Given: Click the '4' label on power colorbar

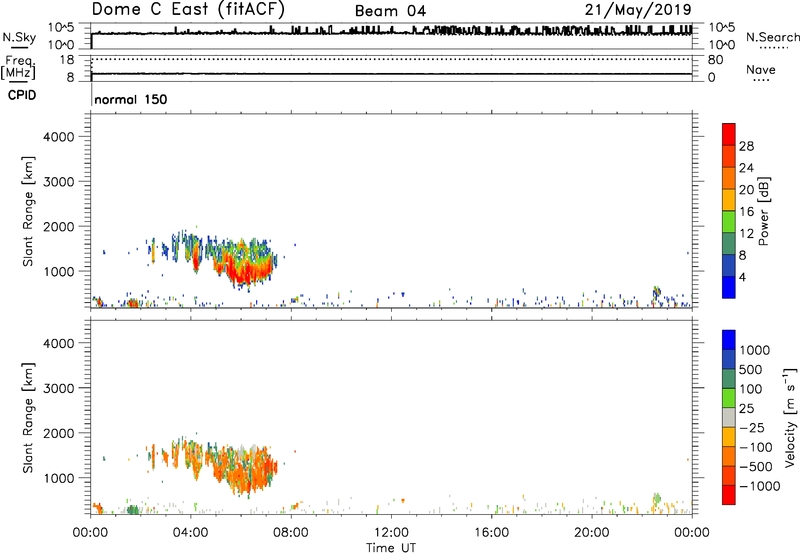Looking at the screenshot, I should point(742,277).
